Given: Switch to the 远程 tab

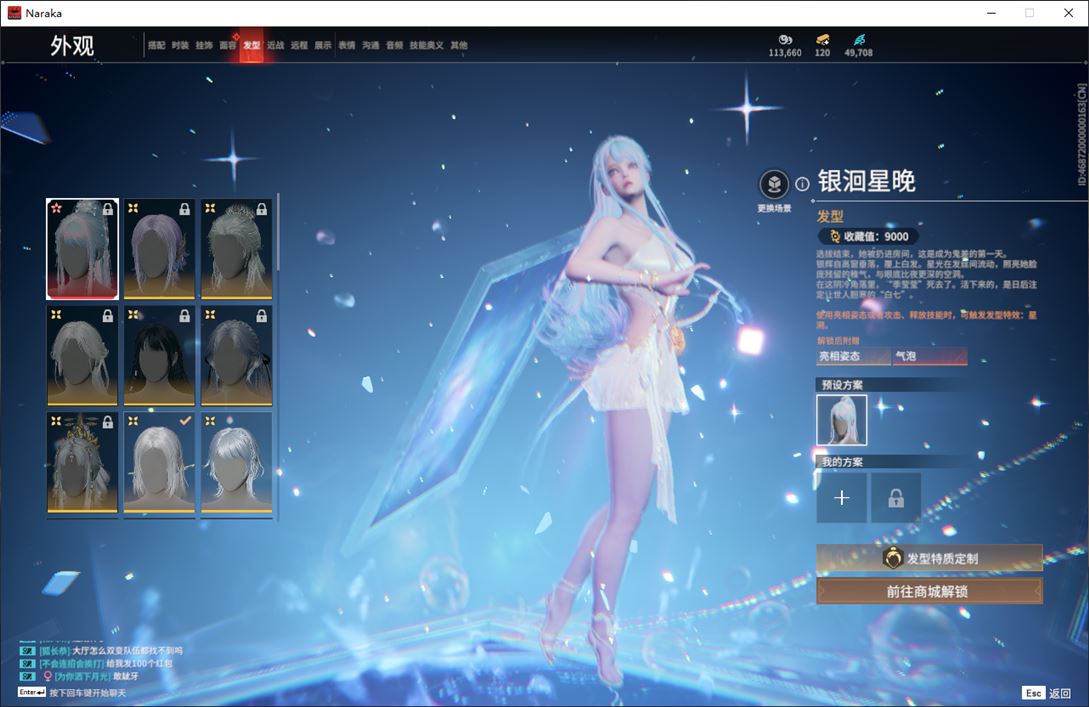Looking at the screenshot, I should click(299, 45).
